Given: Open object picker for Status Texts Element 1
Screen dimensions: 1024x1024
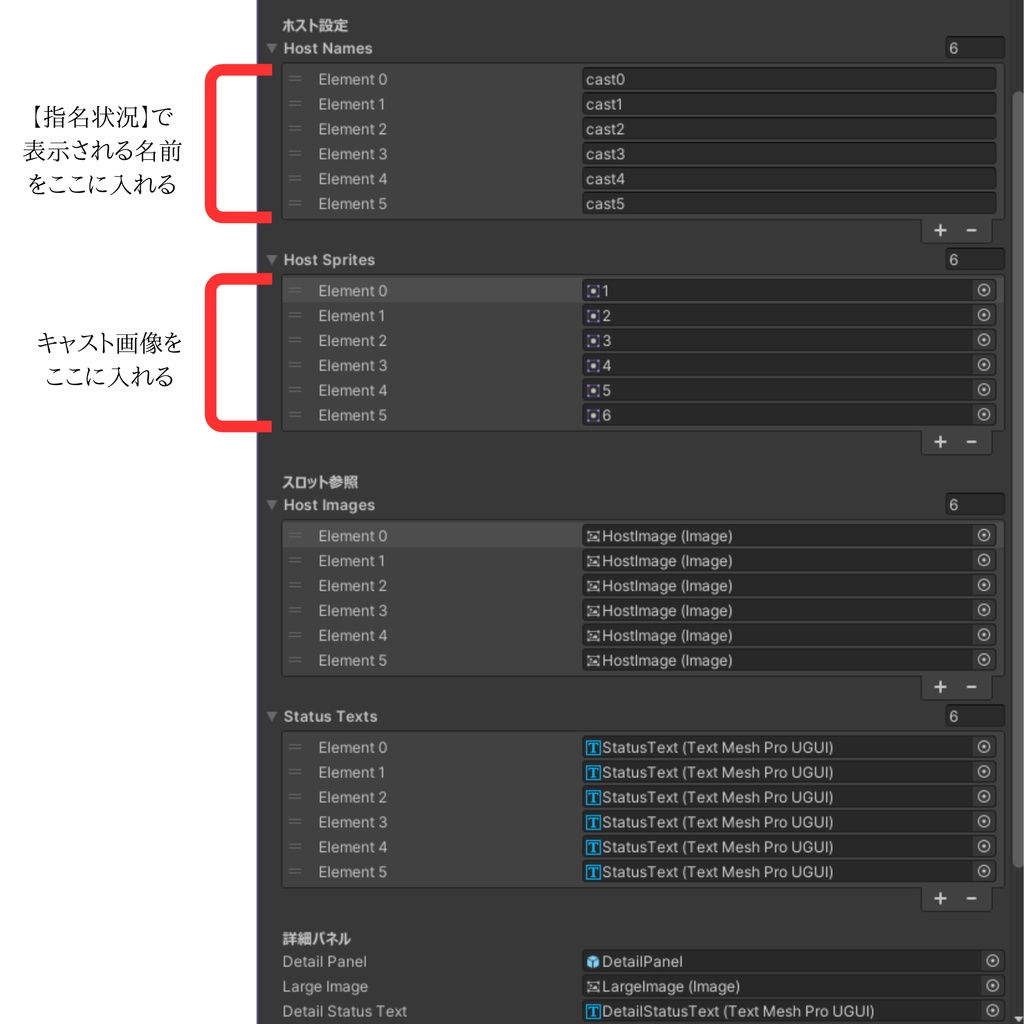Looking at the screenshot, I should 984,771.
